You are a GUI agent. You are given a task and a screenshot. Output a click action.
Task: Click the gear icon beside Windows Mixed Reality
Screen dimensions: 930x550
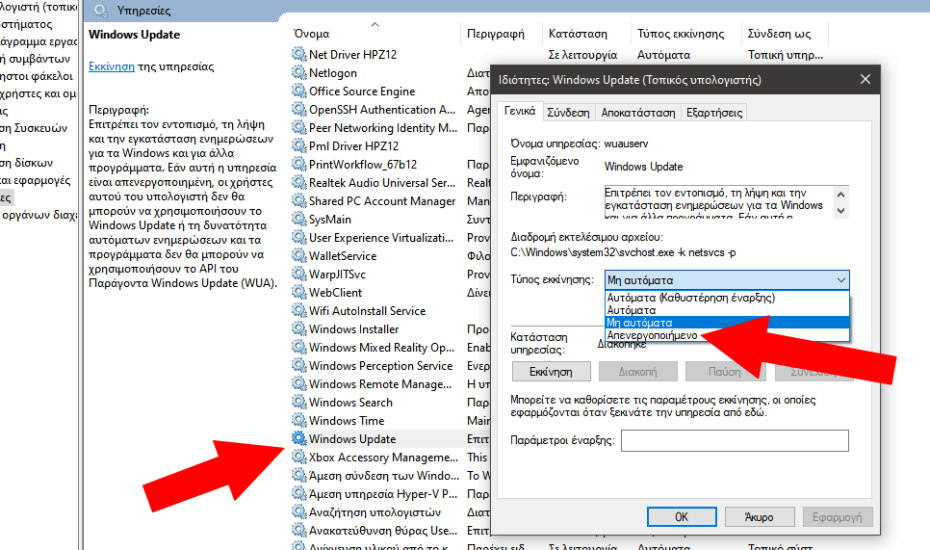(x=299, y=347)
